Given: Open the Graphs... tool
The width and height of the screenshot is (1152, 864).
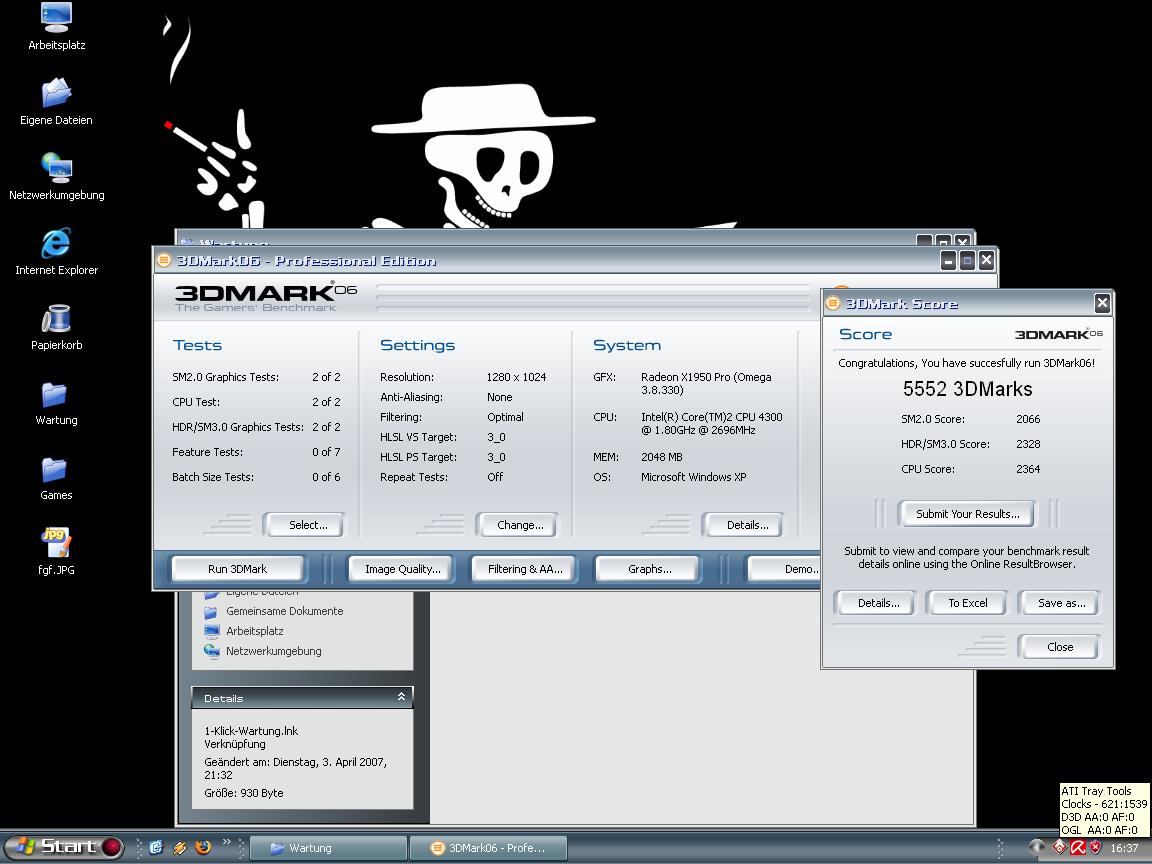Looking at the screenshot, I should point(649,569).
